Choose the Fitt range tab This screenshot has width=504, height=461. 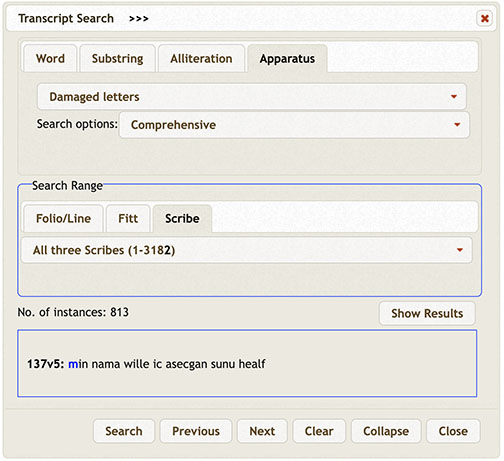click(x=128, y=218)
